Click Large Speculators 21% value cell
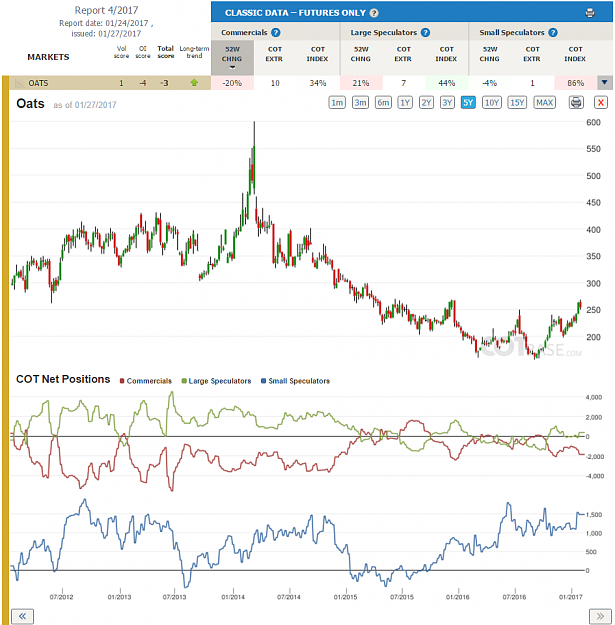The width and height of the screenshot is (615, 625). 361,83
